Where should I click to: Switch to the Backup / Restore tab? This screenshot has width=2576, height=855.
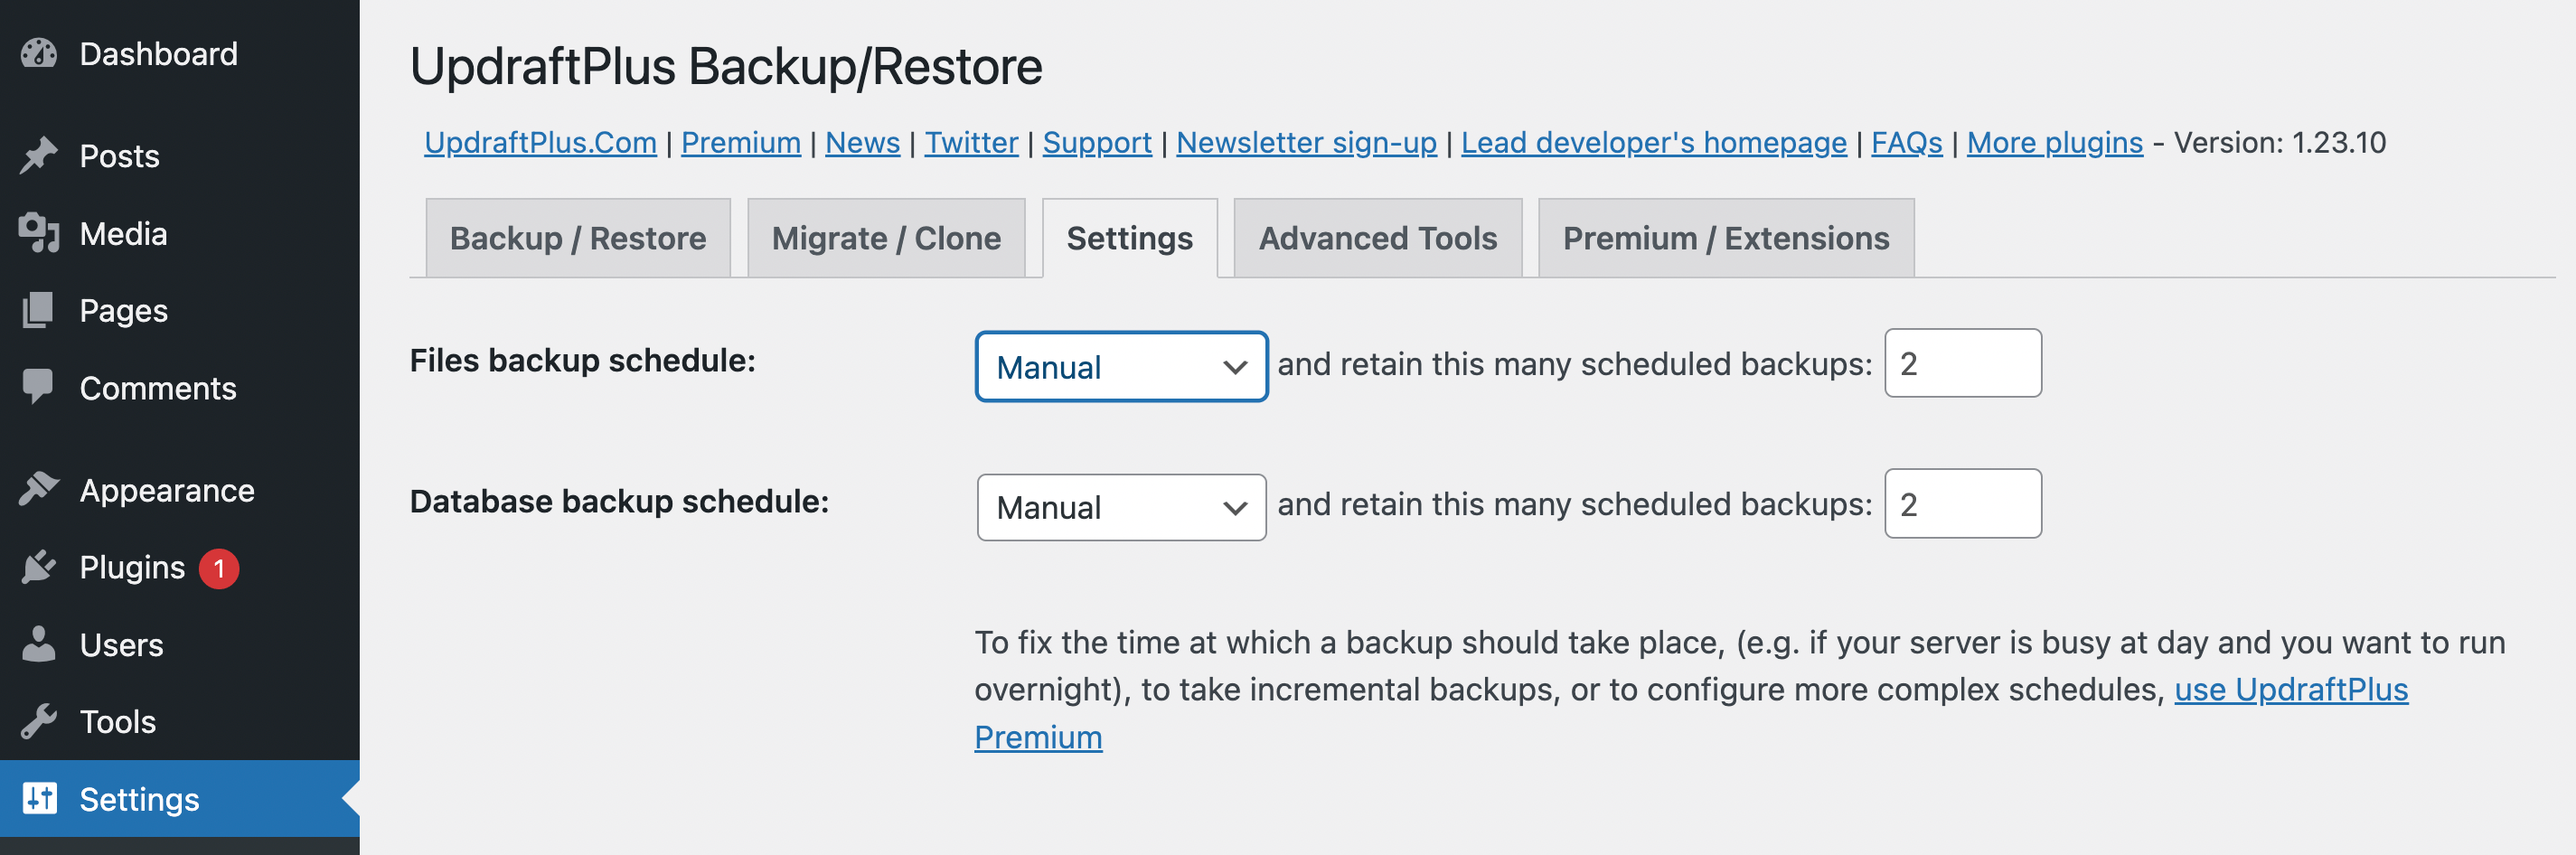point(577,238)
